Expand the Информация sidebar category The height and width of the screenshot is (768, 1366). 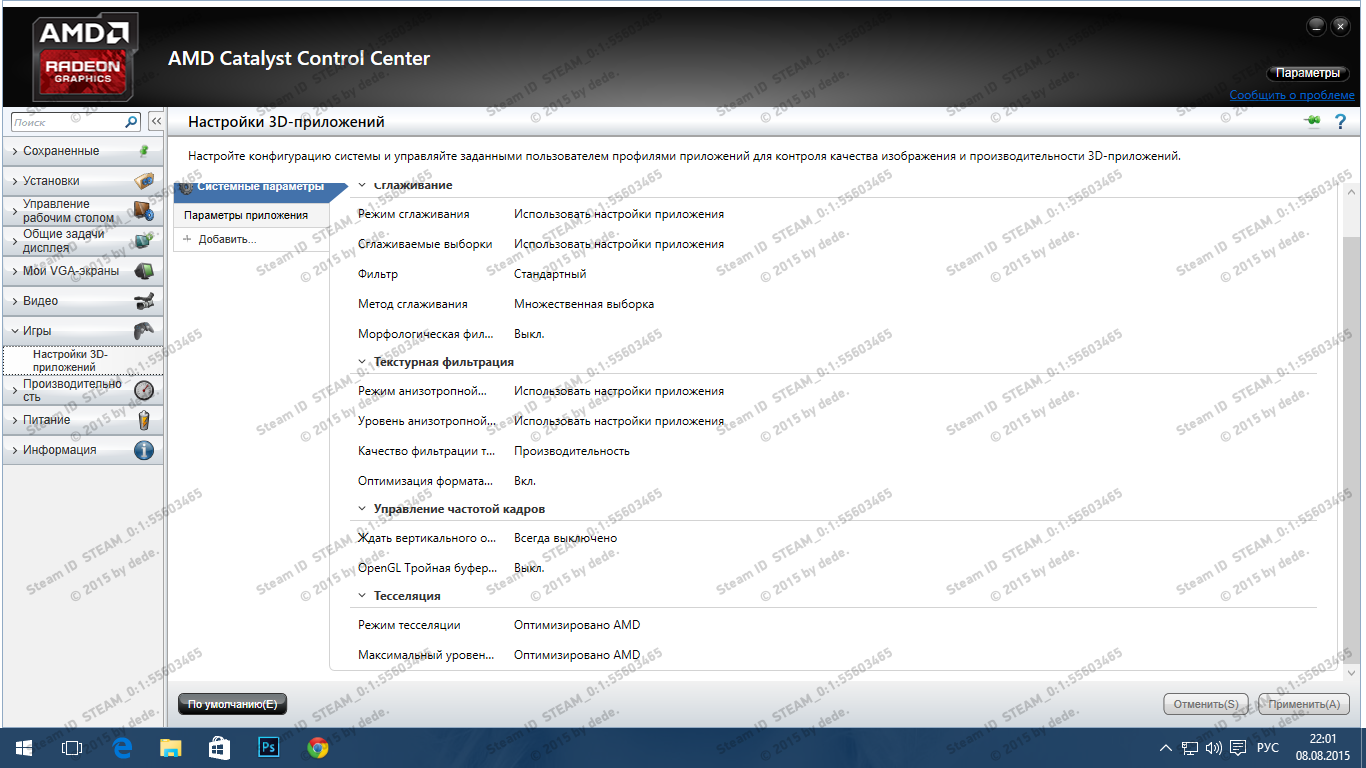[82, 450]
